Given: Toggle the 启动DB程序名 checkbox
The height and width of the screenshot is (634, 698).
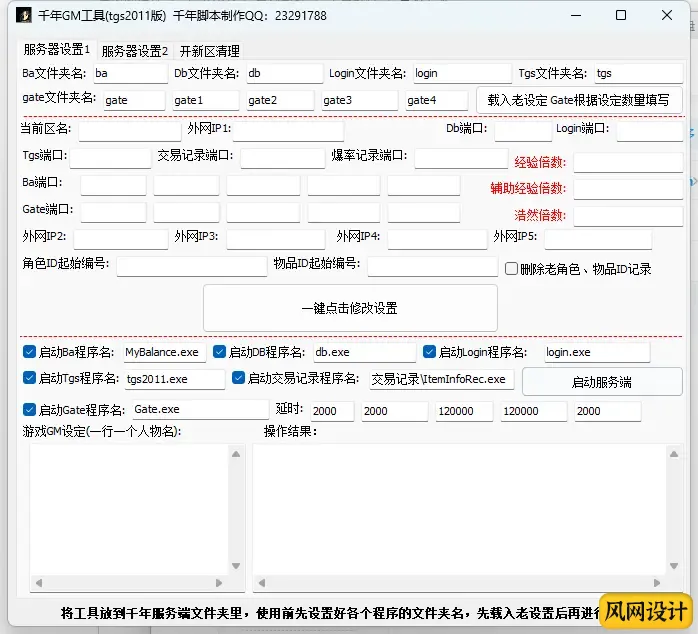Looking at the screenshot, I should (x=219, y=352).
